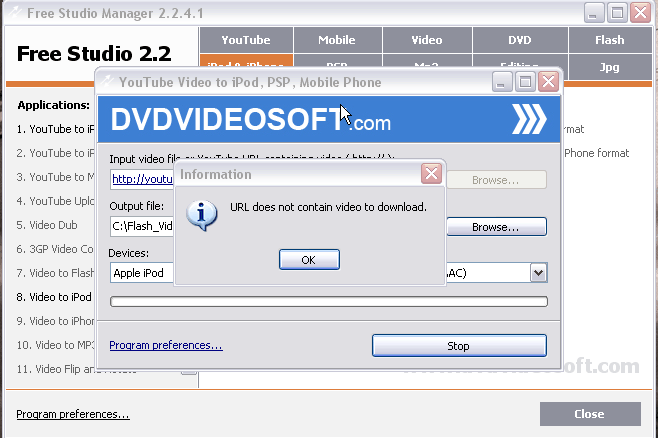
Task: Open Program preferences in Free Studio Manager
Action: (x=73, y=414)
